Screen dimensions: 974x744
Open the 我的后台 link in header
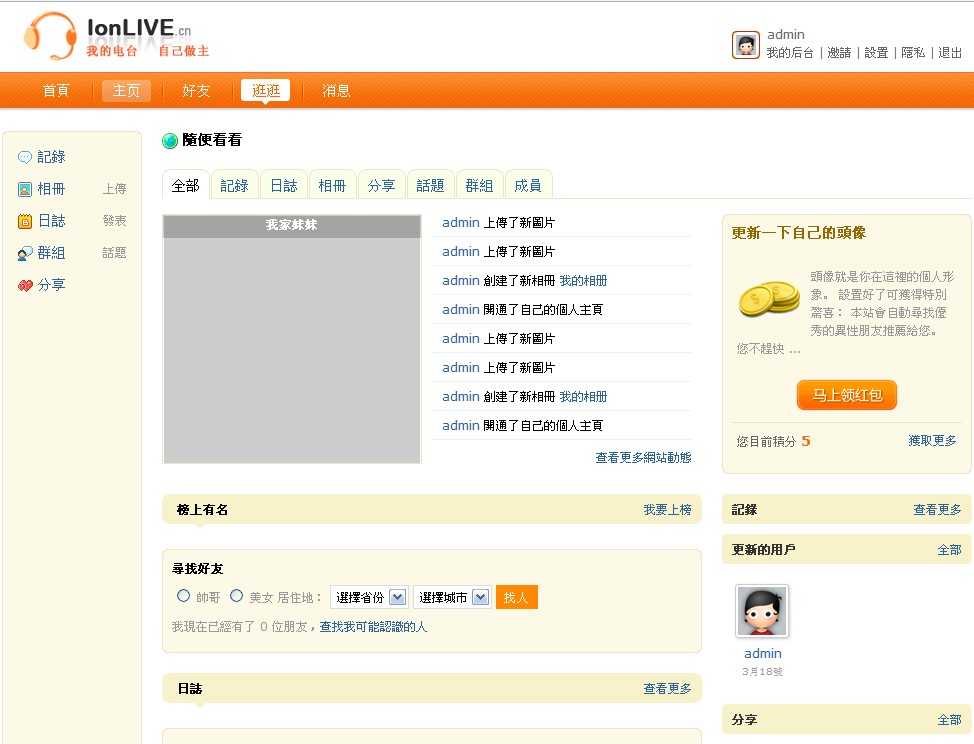pos(790,53)
